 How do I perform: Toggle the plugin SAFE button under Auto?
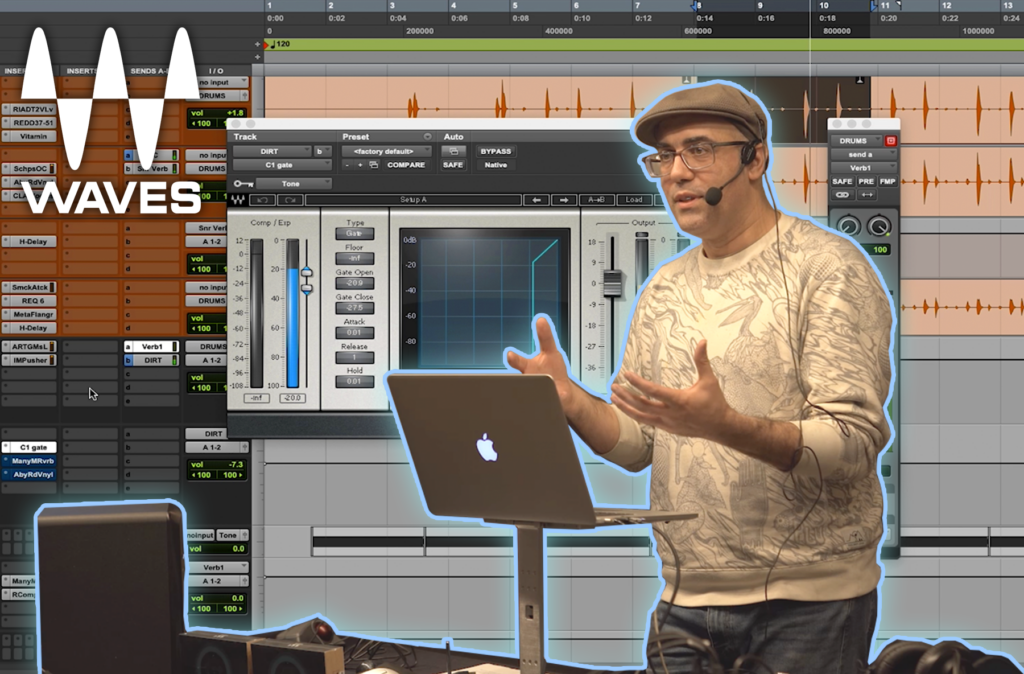(453, 165)
